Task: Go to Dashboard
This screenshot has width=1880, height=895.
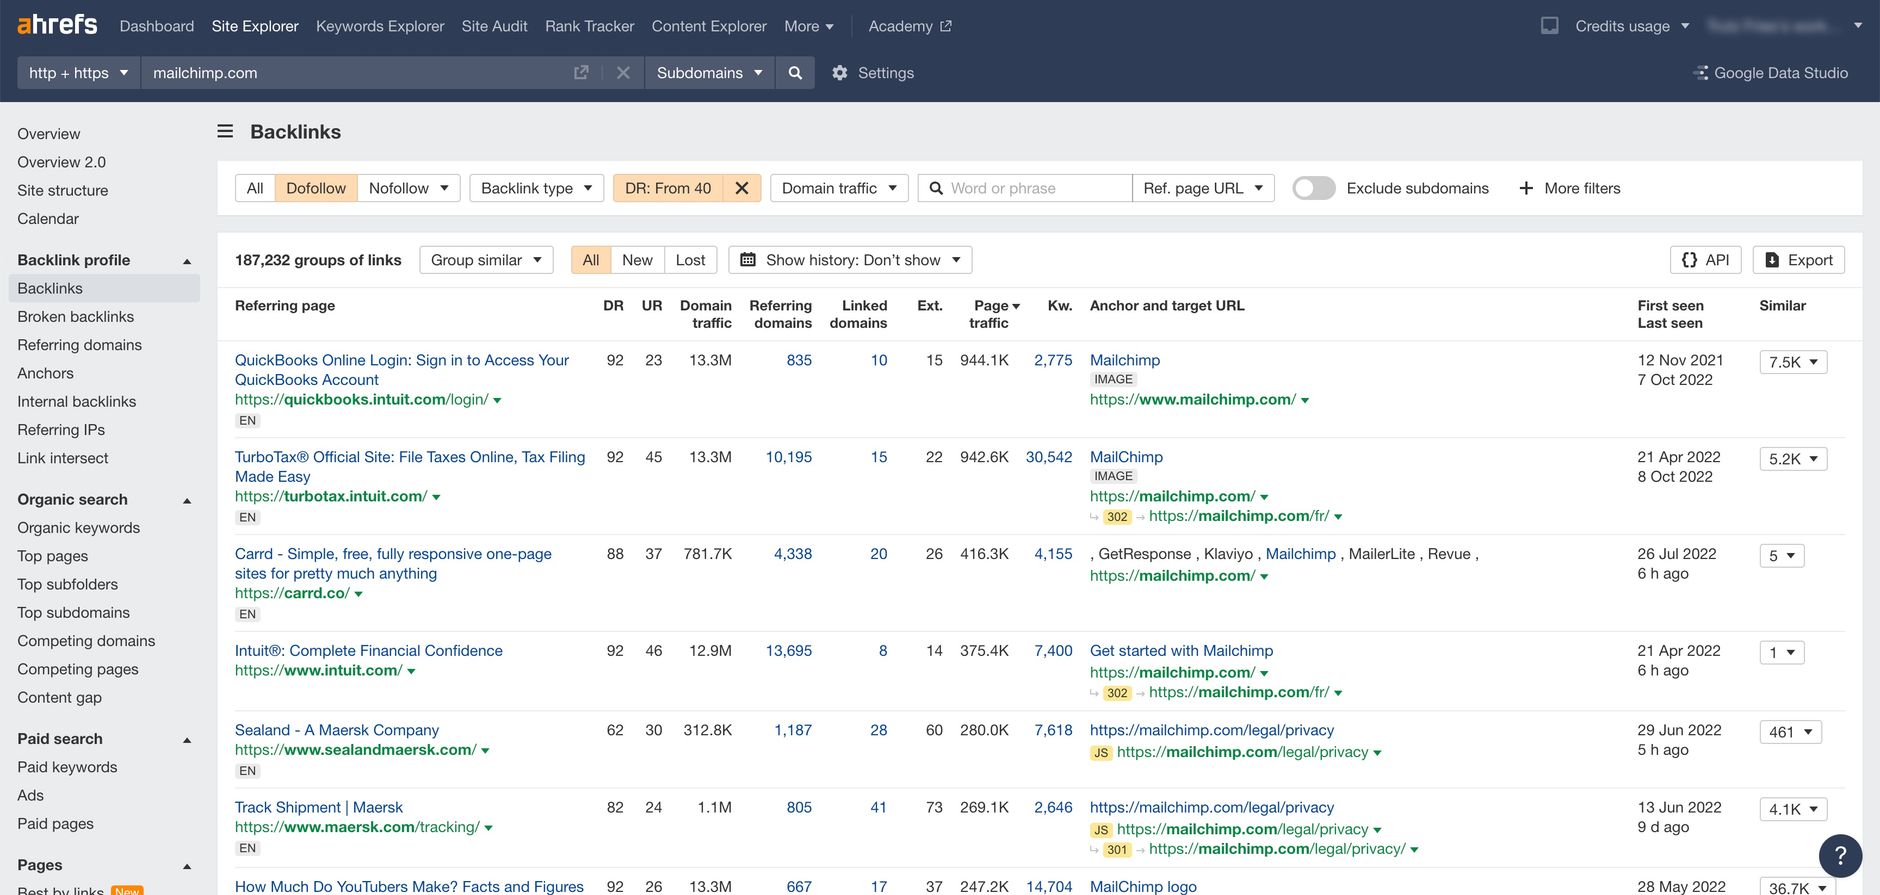Action: pos(157,26)
